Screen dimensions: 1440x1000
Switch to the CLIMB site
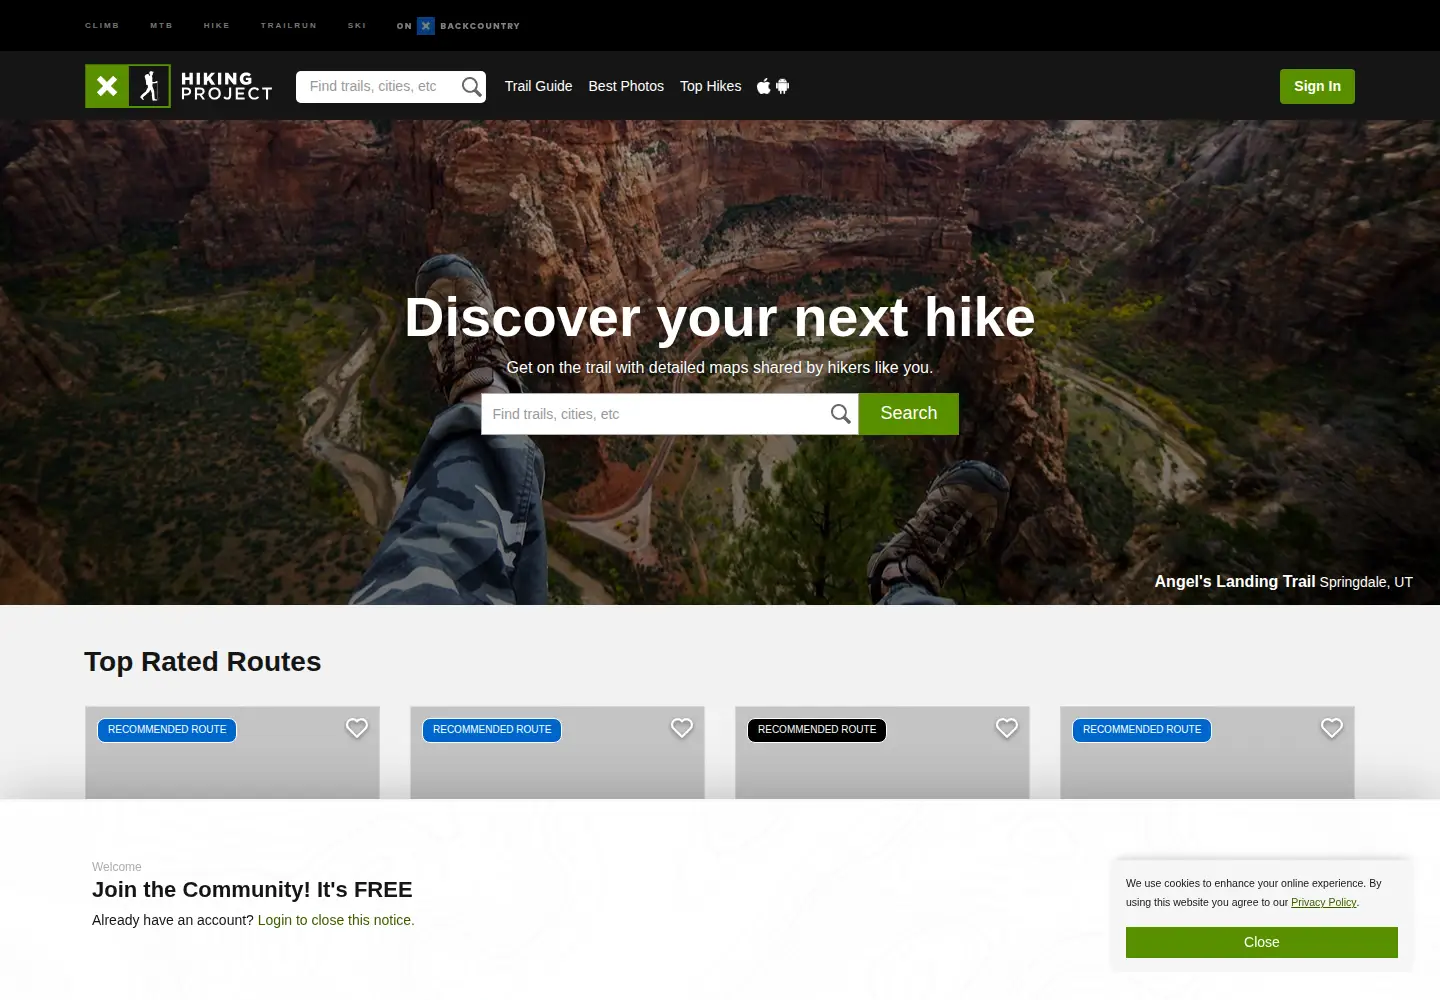click(102, 26)
